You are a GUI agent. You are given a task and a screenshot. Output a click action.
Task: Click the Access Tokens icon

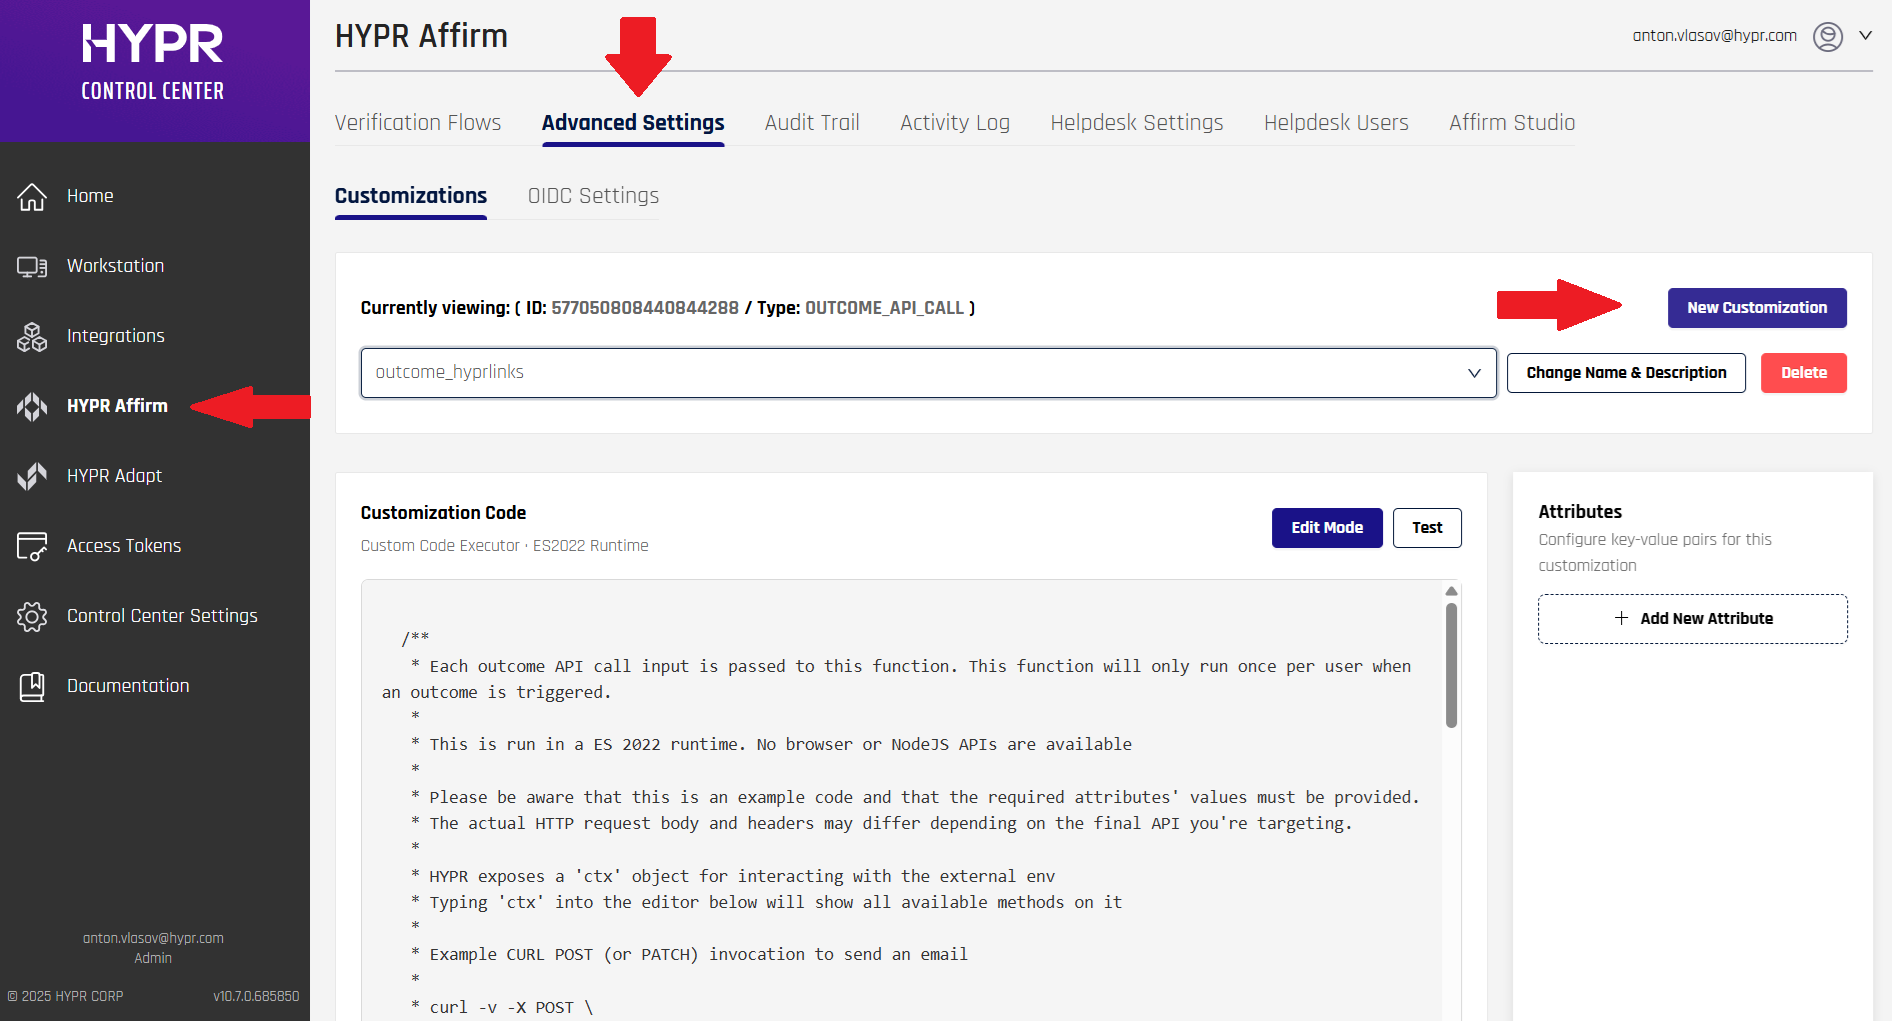(x=32, y=546)
